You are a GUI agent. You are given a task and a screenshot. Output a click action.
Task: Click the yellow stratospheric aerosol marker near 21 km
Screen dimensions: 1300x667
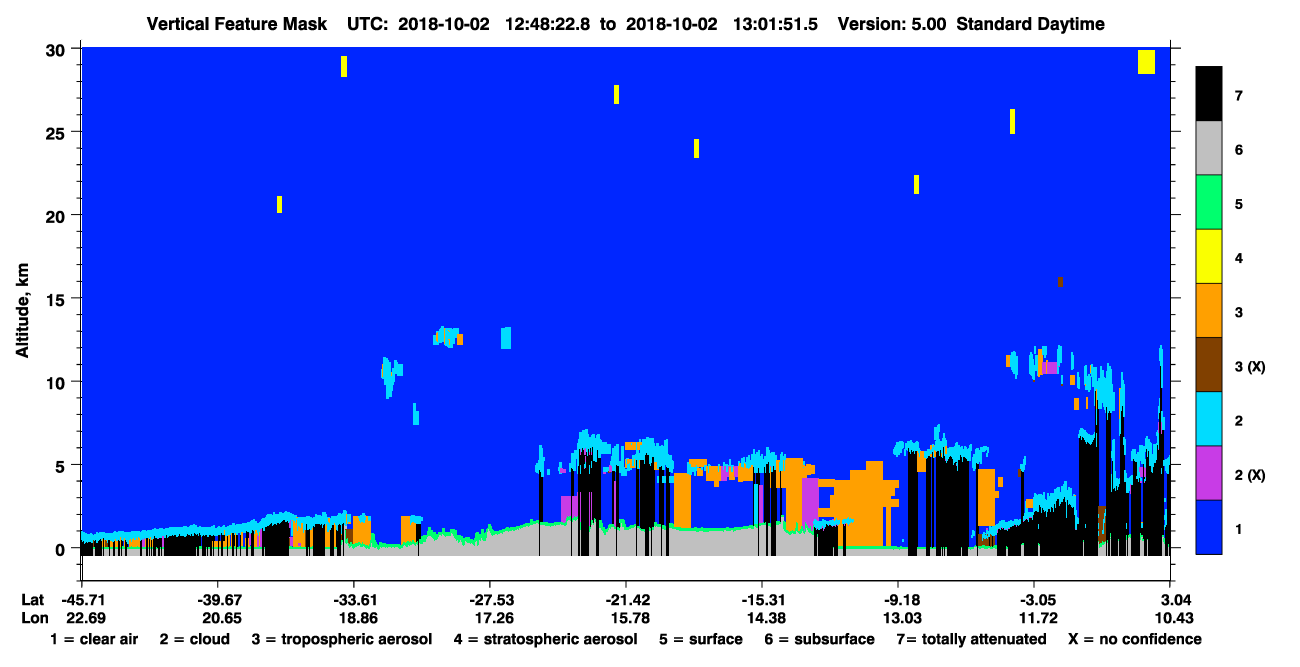point(280,204)
